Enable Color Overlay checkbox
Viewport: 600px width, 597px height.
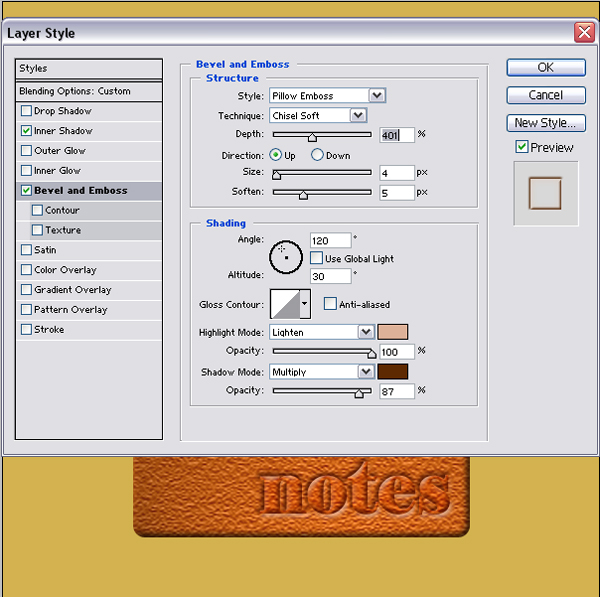[26, 270]
